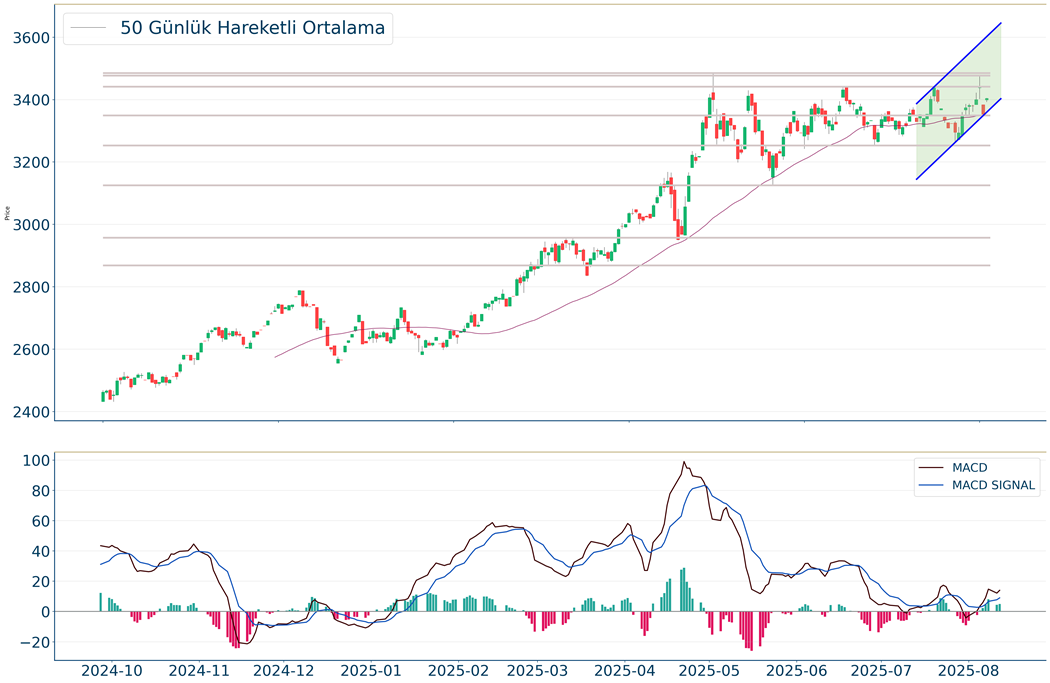This screenshot has width=1050, height=683.
Task: Click the green shaded rising channel area
Action: [x=959, y=100]
